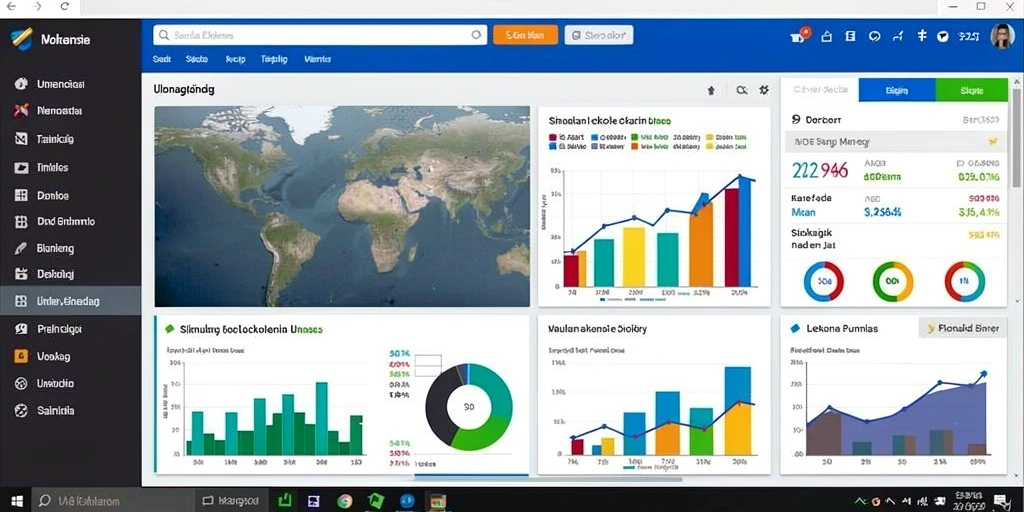Click the scroll-up arrow on right panel
This screenshot has width=1024, height=512.
1017,82
